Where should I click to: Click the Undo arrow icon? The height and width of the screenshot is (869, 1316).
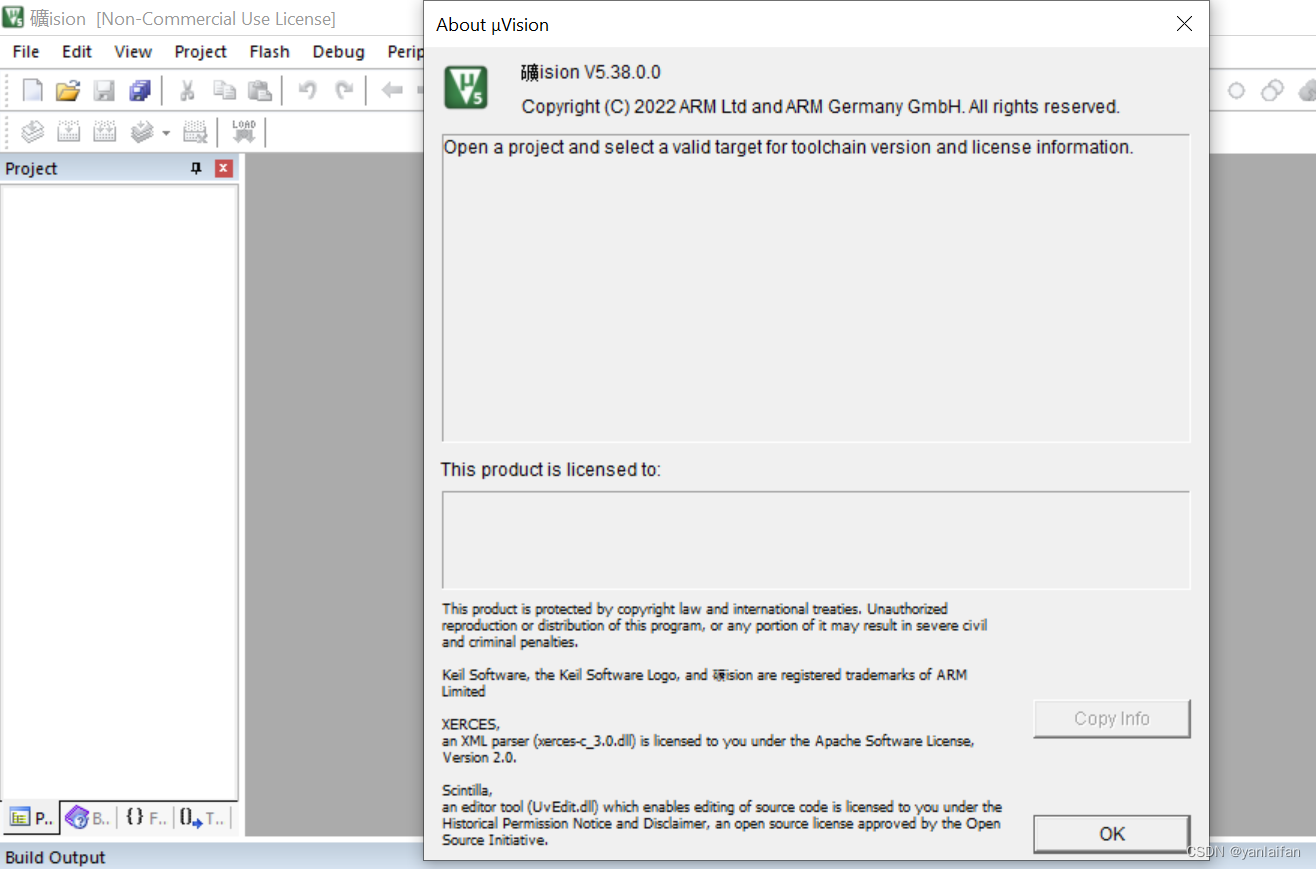(308, 91)
